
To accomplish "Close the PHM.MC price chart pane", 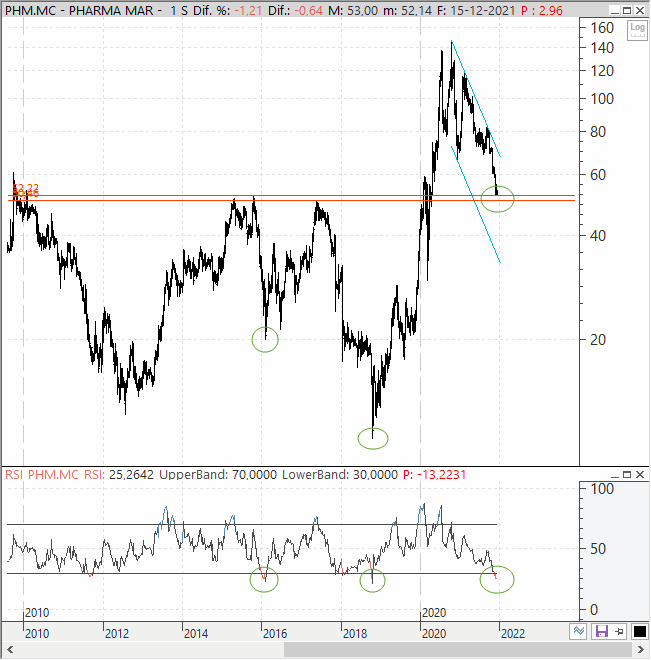I will 640,11.
